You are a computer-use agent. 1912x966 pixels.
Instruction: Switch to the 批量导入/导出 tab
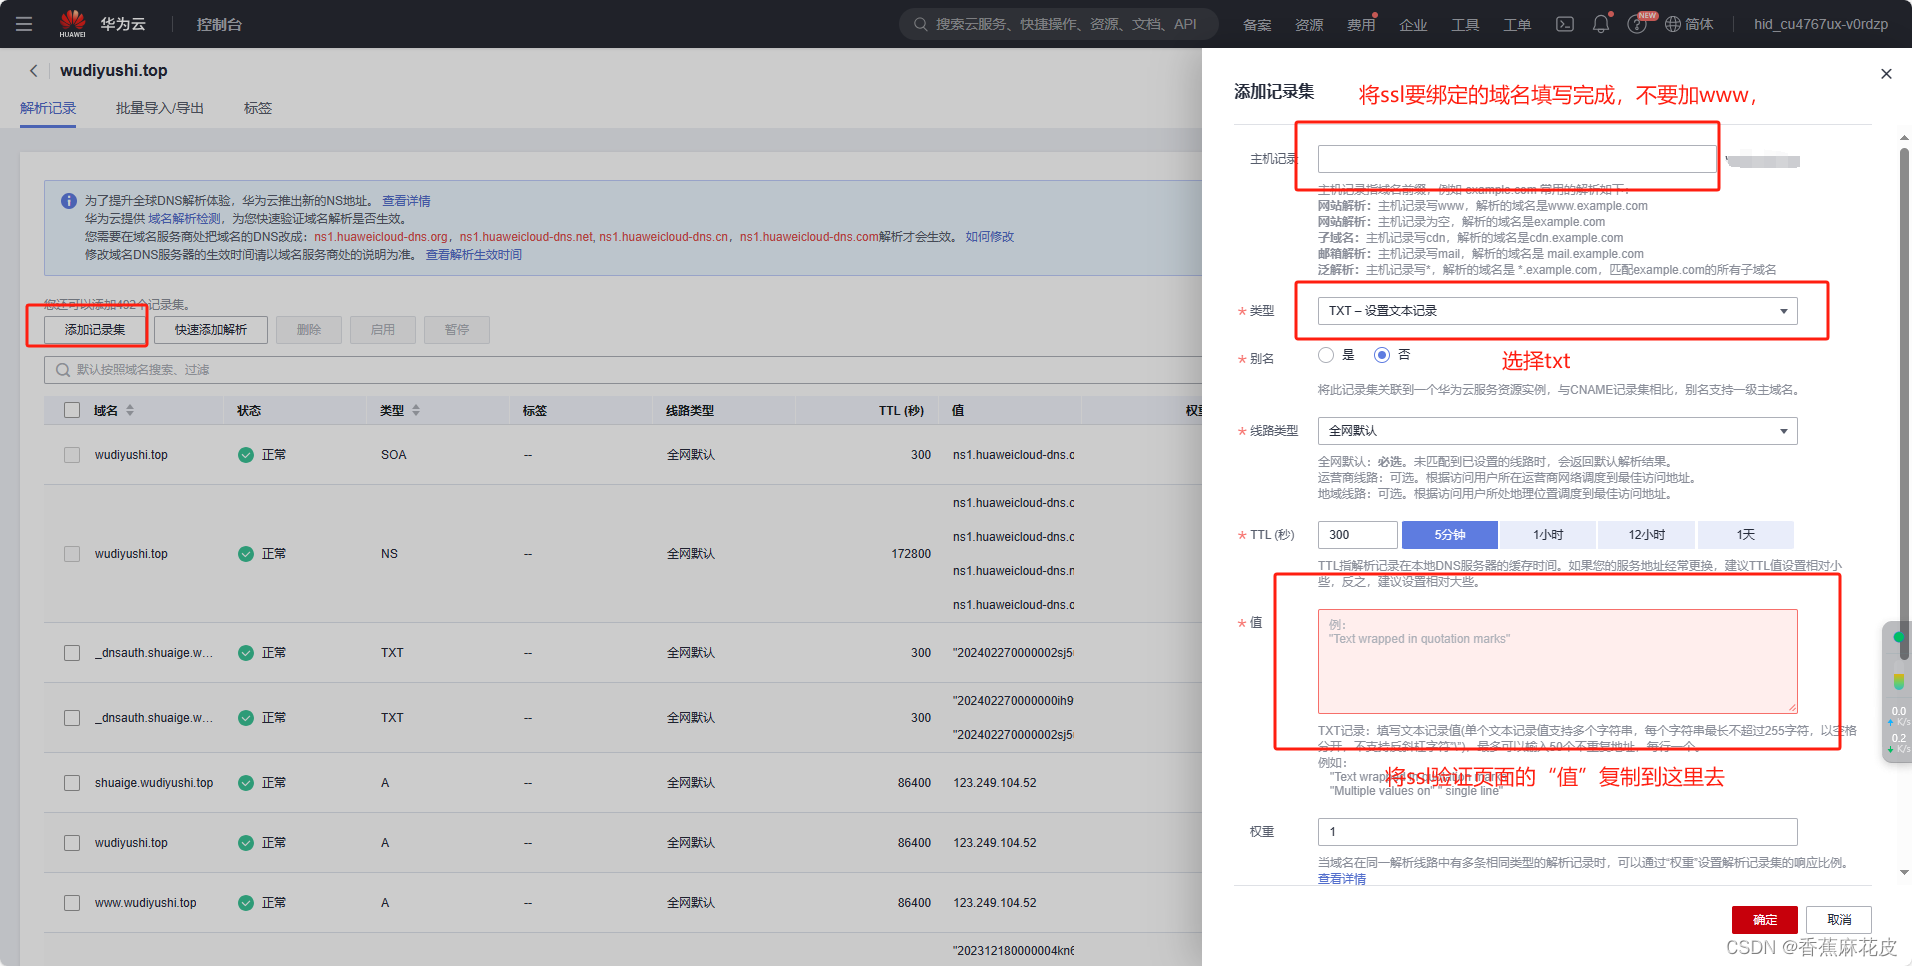[x=160, y=108]
